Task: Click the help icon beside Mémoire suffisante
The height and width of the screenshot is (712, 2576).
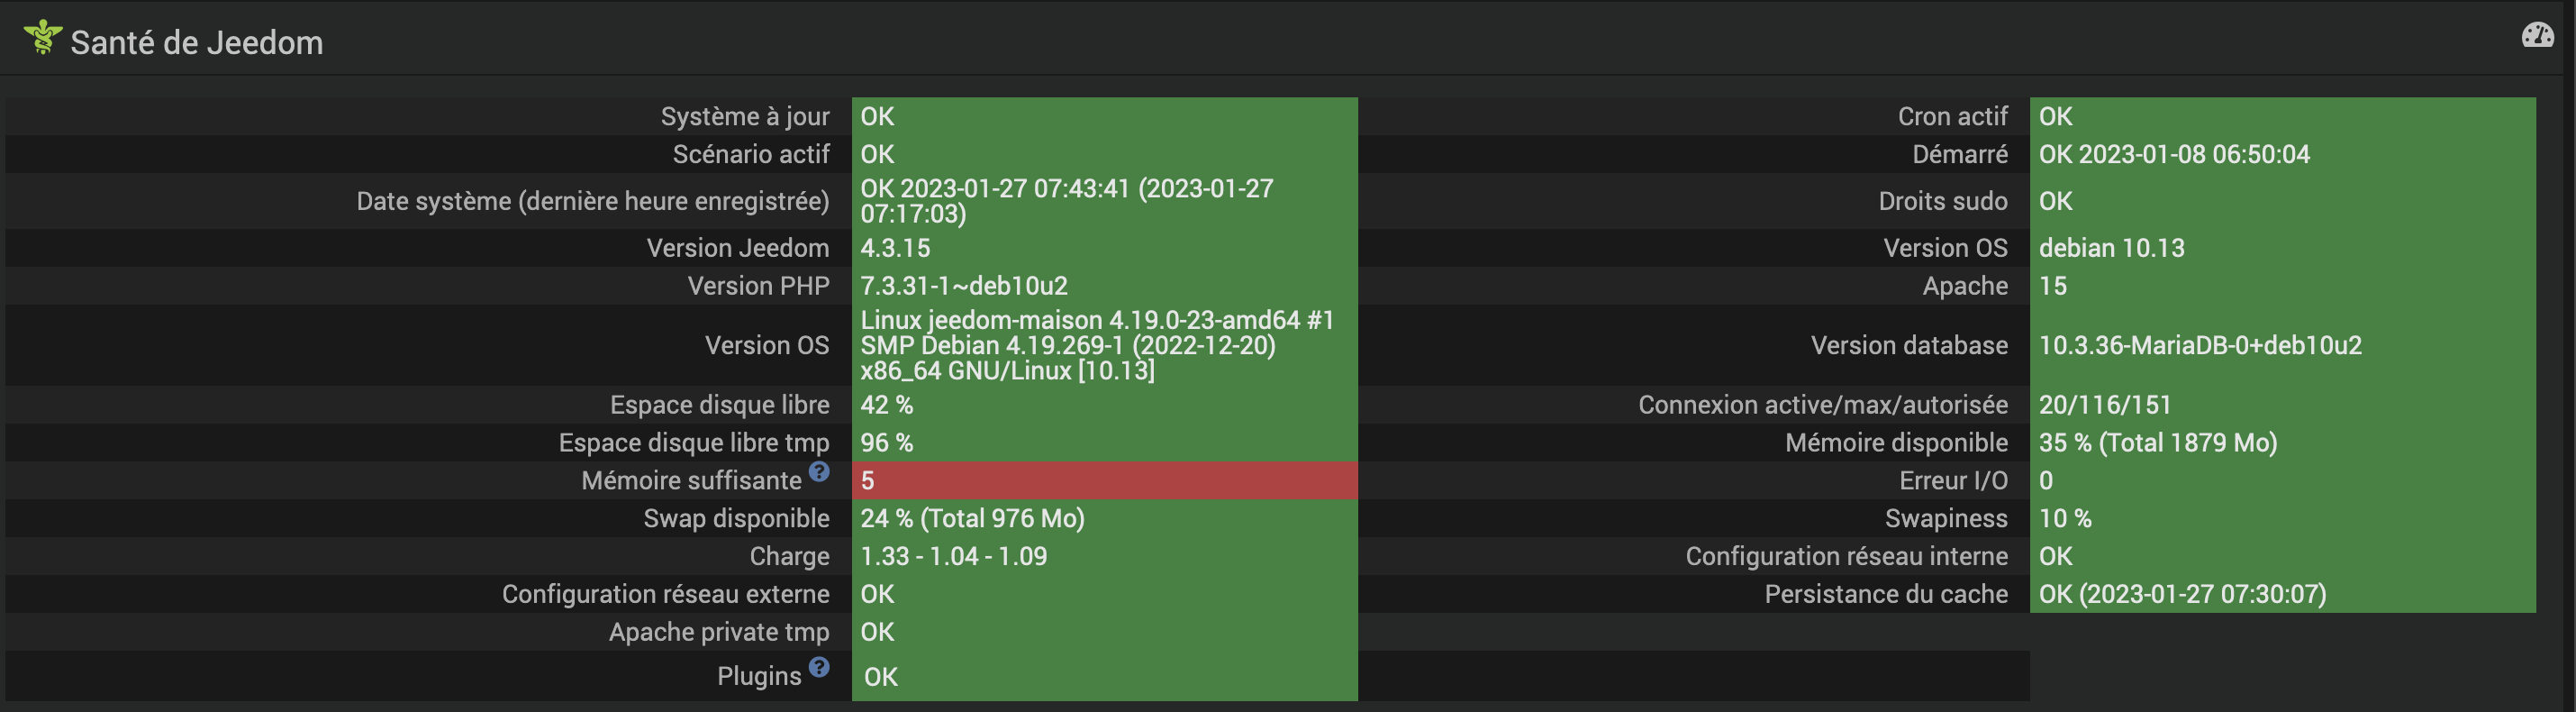Action: 819,472
